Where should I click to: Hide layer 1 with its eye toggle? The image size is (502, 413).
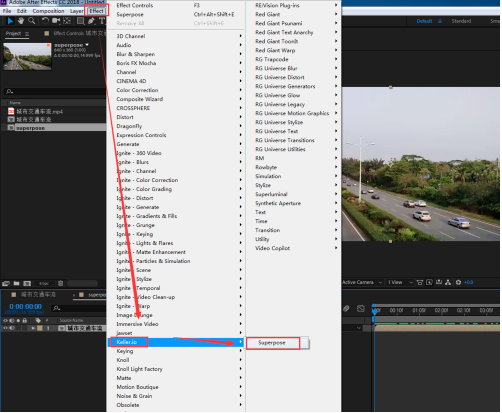coord(5,329)
